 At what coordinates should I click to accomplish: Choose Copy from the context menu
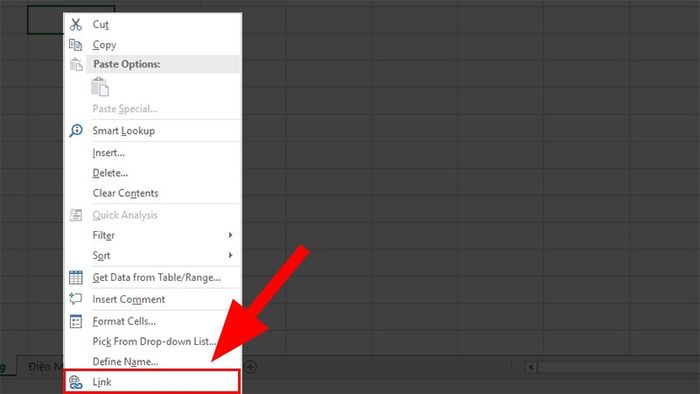pyautogui.click(x=152, y=45)
